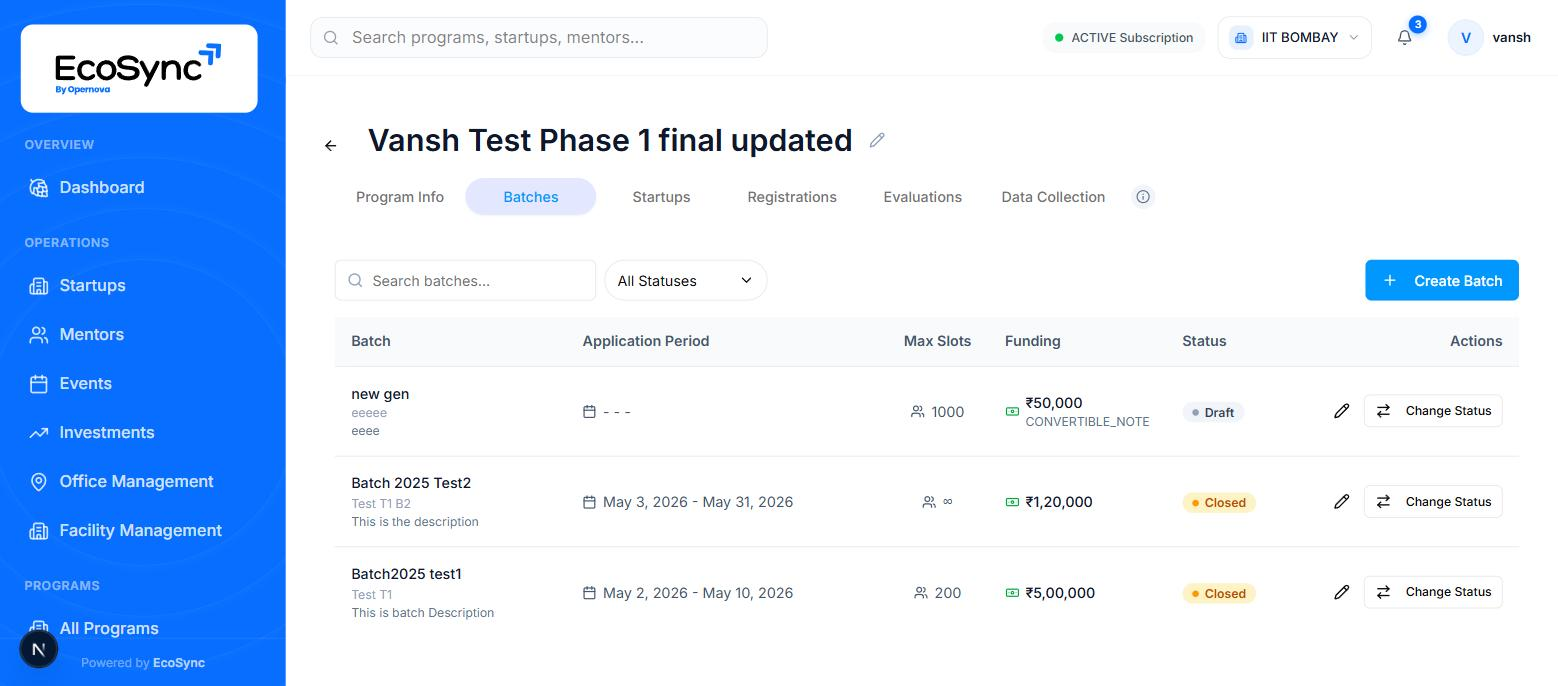Select the Batches tab
Image resolution: width=1558 pixels, height=686 pixels.
tap(531, 197)
